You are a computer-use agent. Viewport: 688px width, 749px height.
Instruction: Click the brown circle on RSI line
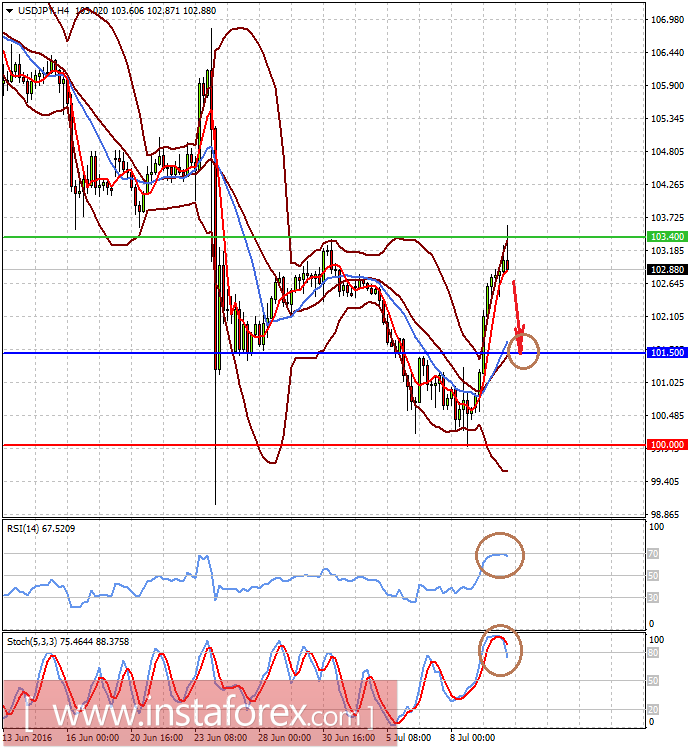click(500, 555)
